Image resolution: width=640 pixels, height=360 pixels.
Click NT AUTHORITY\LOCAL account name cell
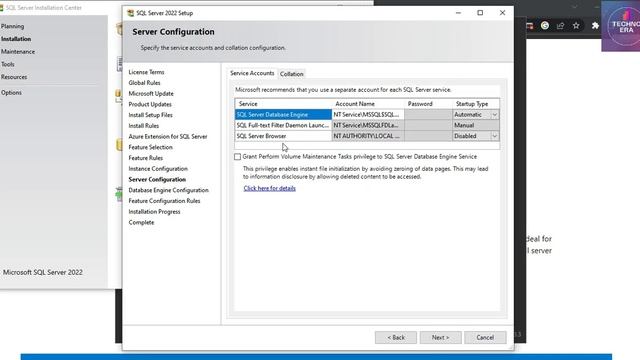(x=368, y=136)
